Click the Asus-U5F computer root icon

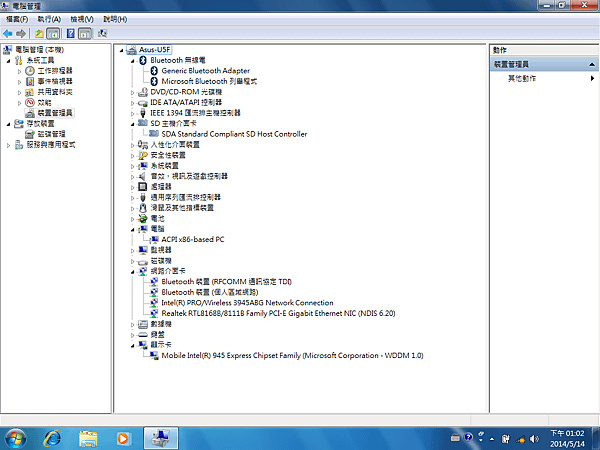[x=132, y=49]
